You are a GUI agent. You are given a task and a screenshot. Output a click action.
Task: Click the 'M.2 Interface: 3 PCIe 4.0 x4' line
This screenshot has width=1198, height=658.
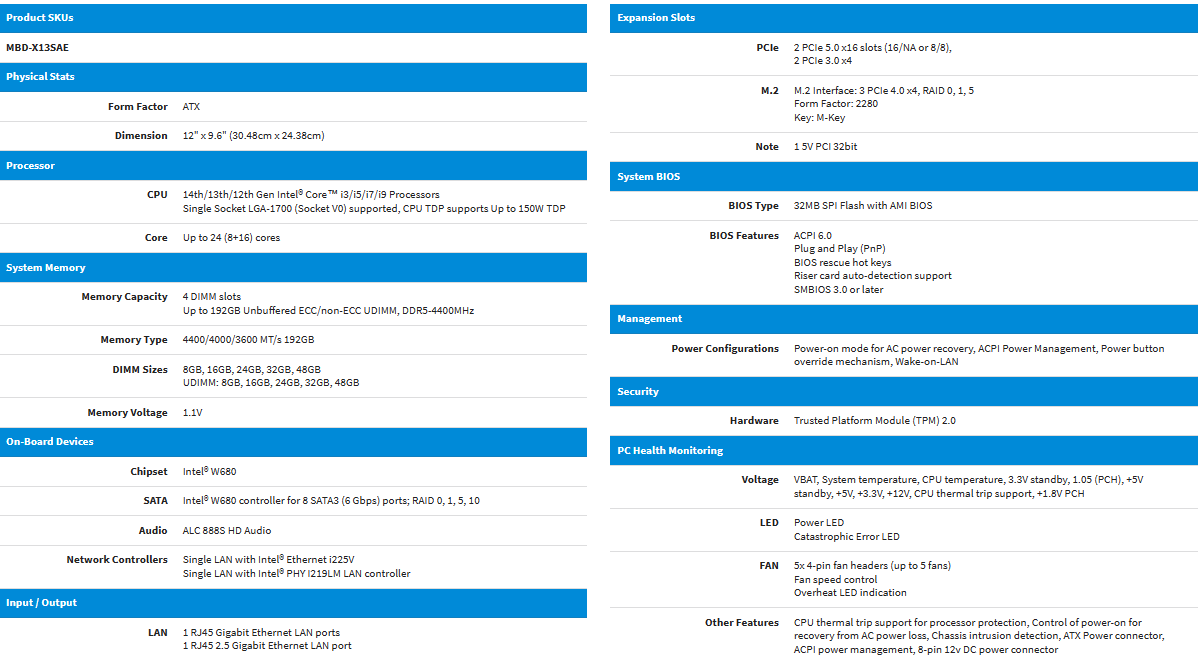pyautogui.click(x=884, y=90)
